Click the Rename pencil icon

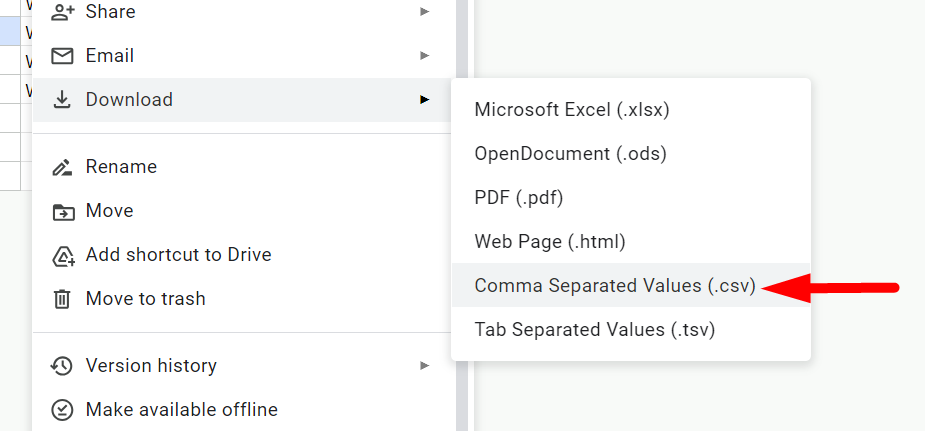tap(62, 167)
